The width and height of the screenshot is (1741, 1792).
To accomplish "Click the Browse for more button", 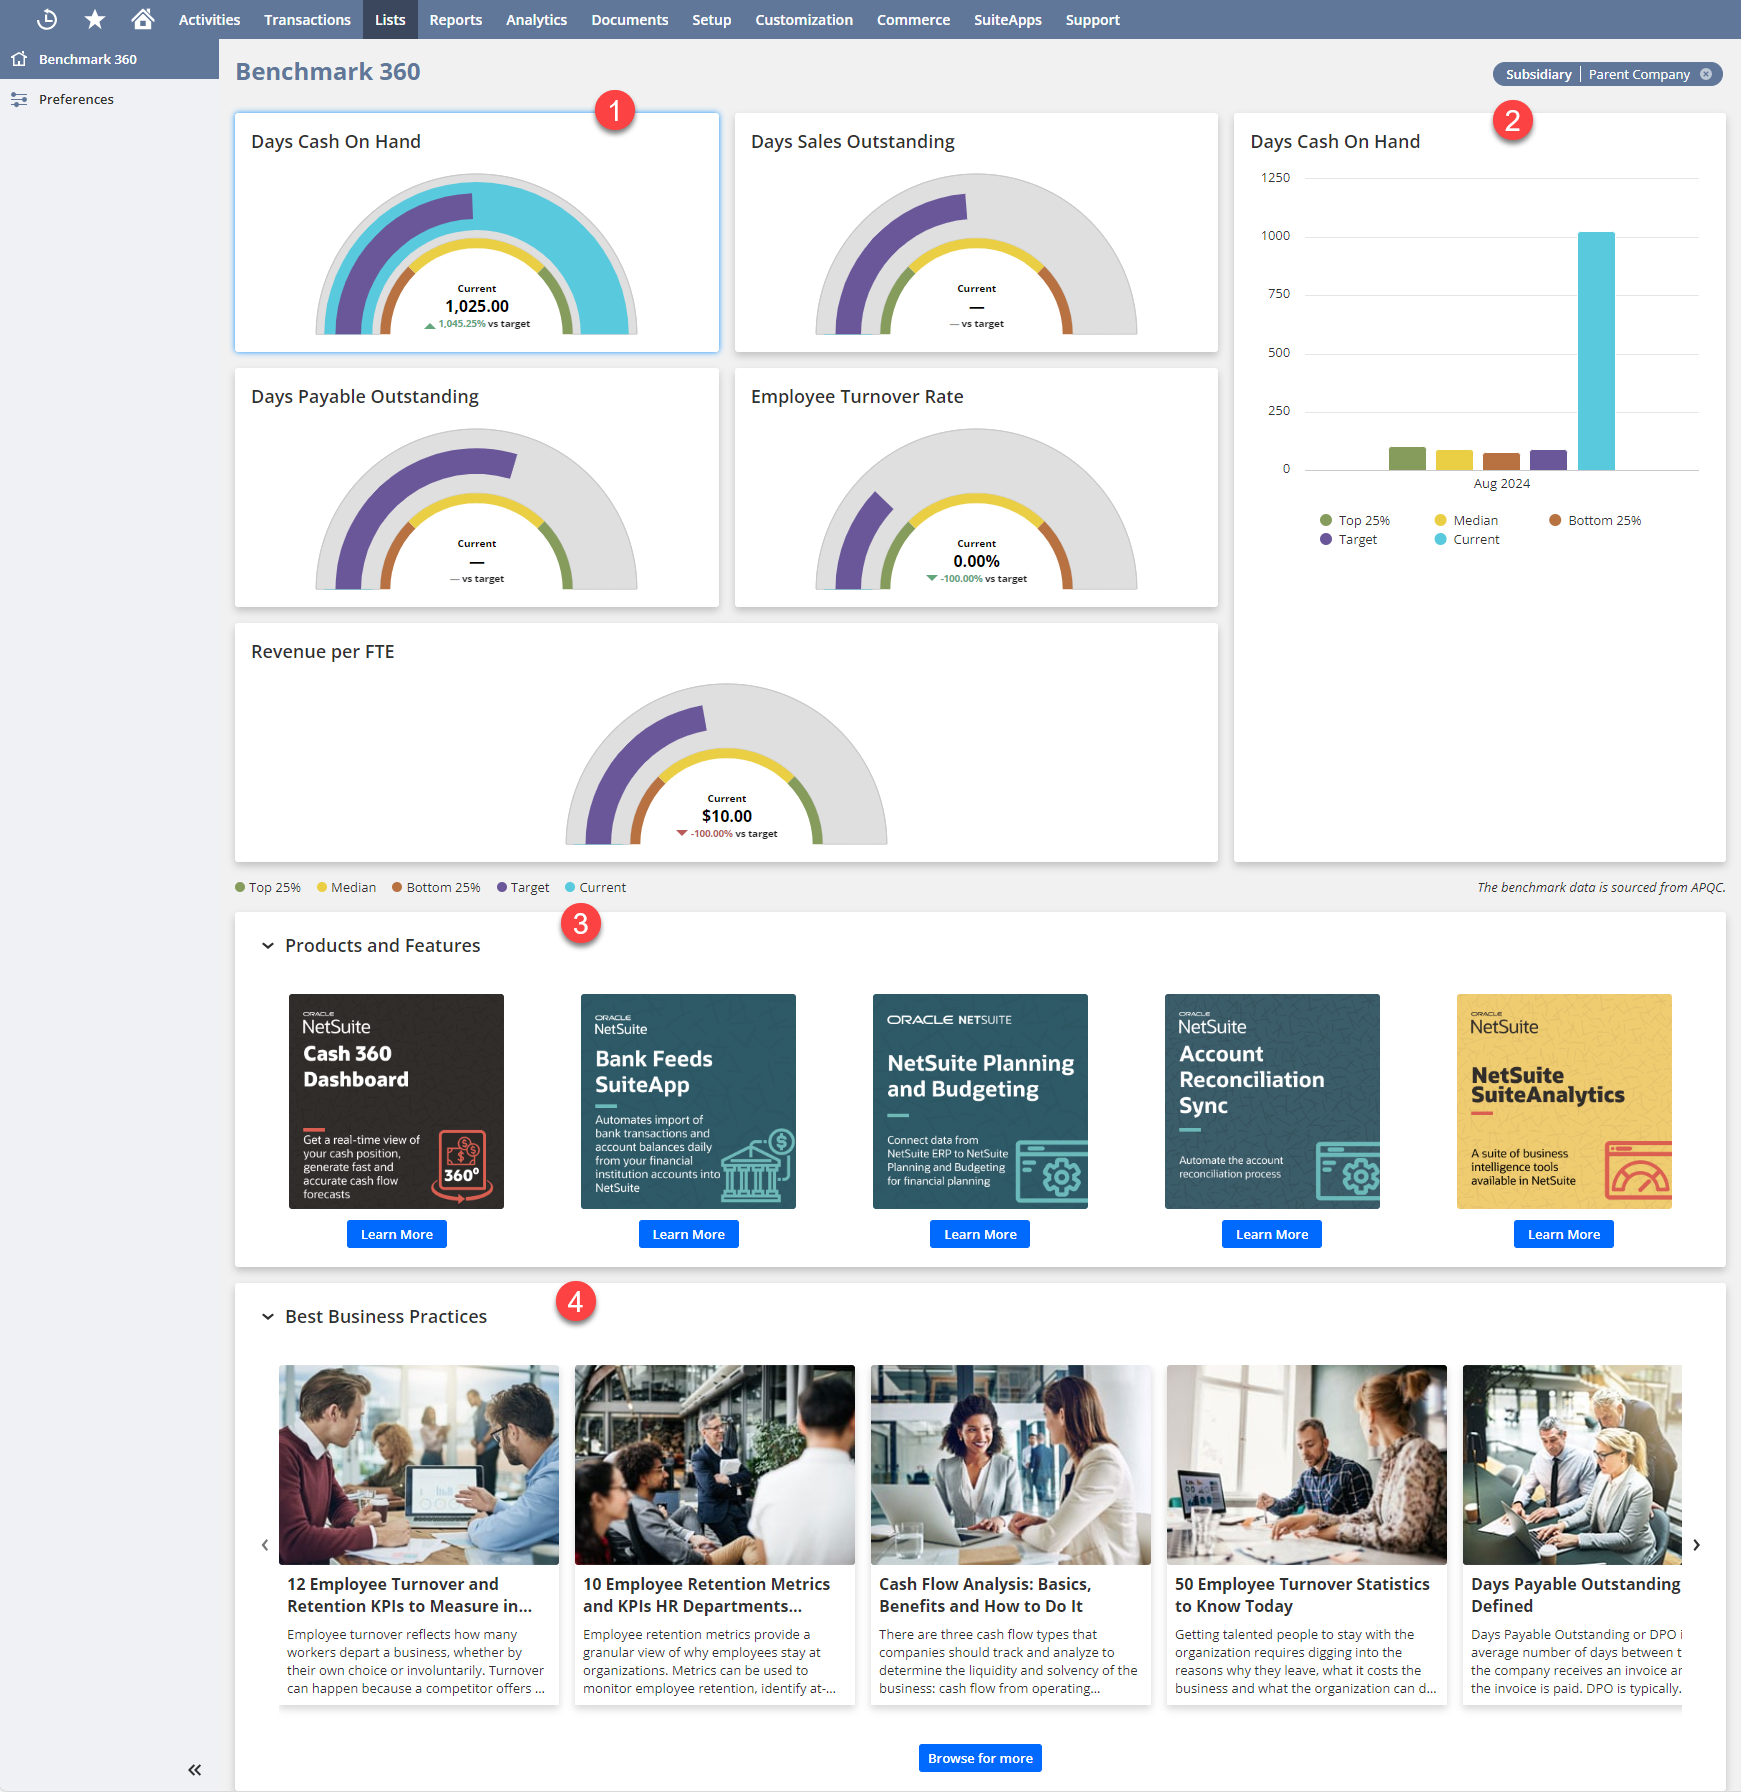I will click(980, 1758).
